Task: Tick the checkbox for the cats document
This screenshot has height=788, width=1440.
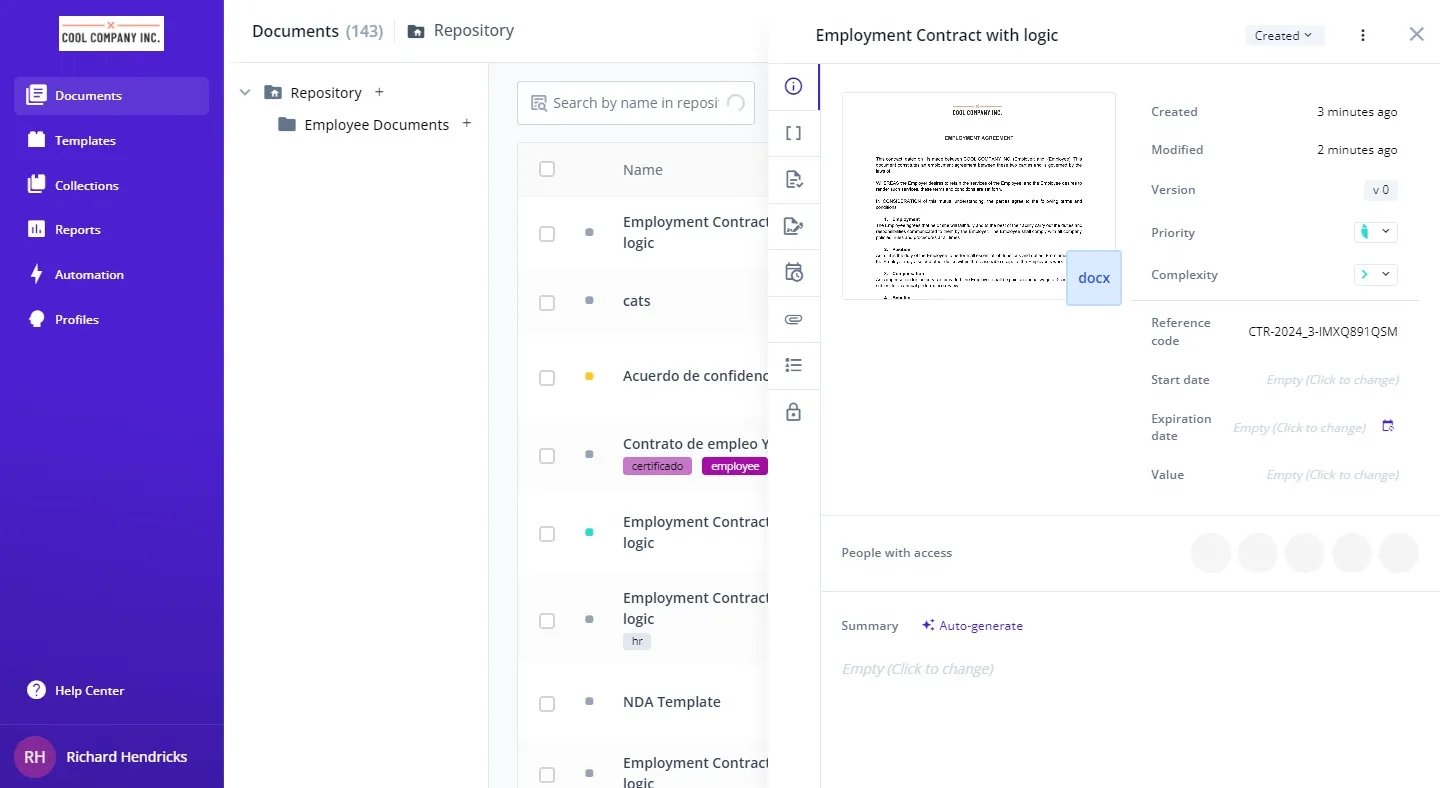Action: point(547,302)
